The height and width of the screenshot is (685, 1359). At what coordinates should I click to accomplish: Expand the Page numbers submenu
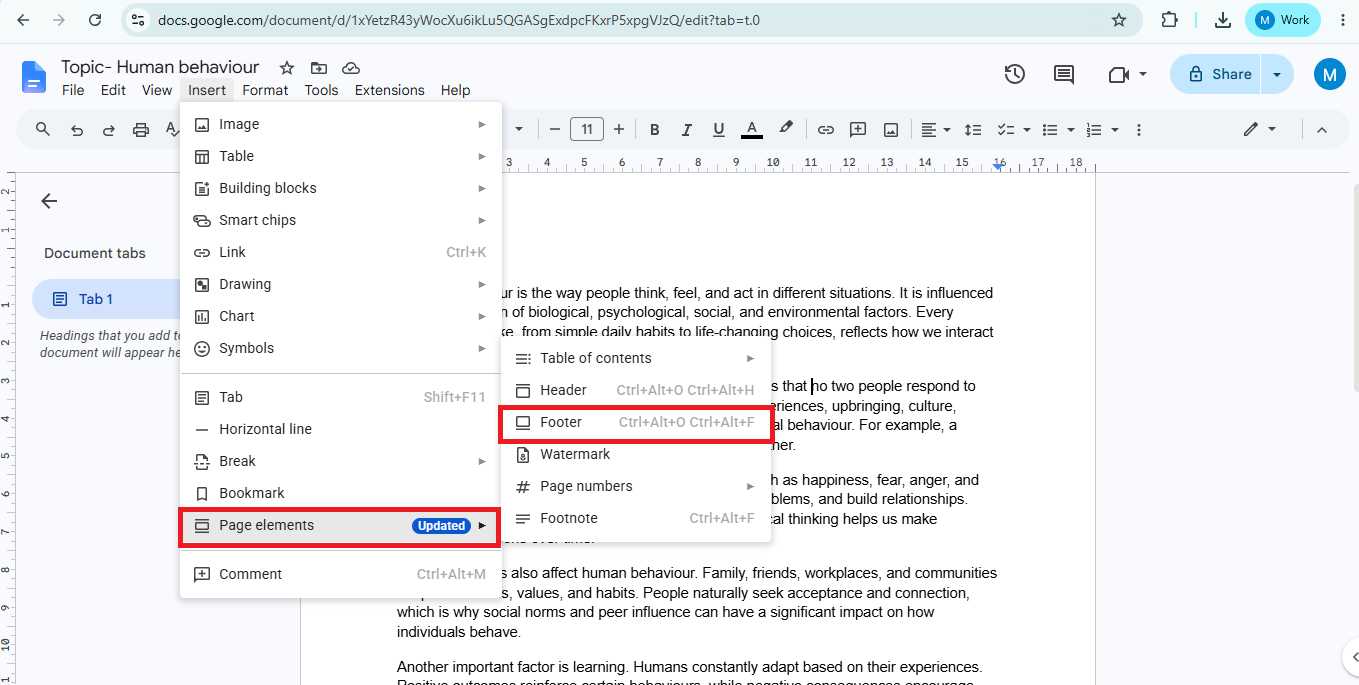click(x=751, y=486)
